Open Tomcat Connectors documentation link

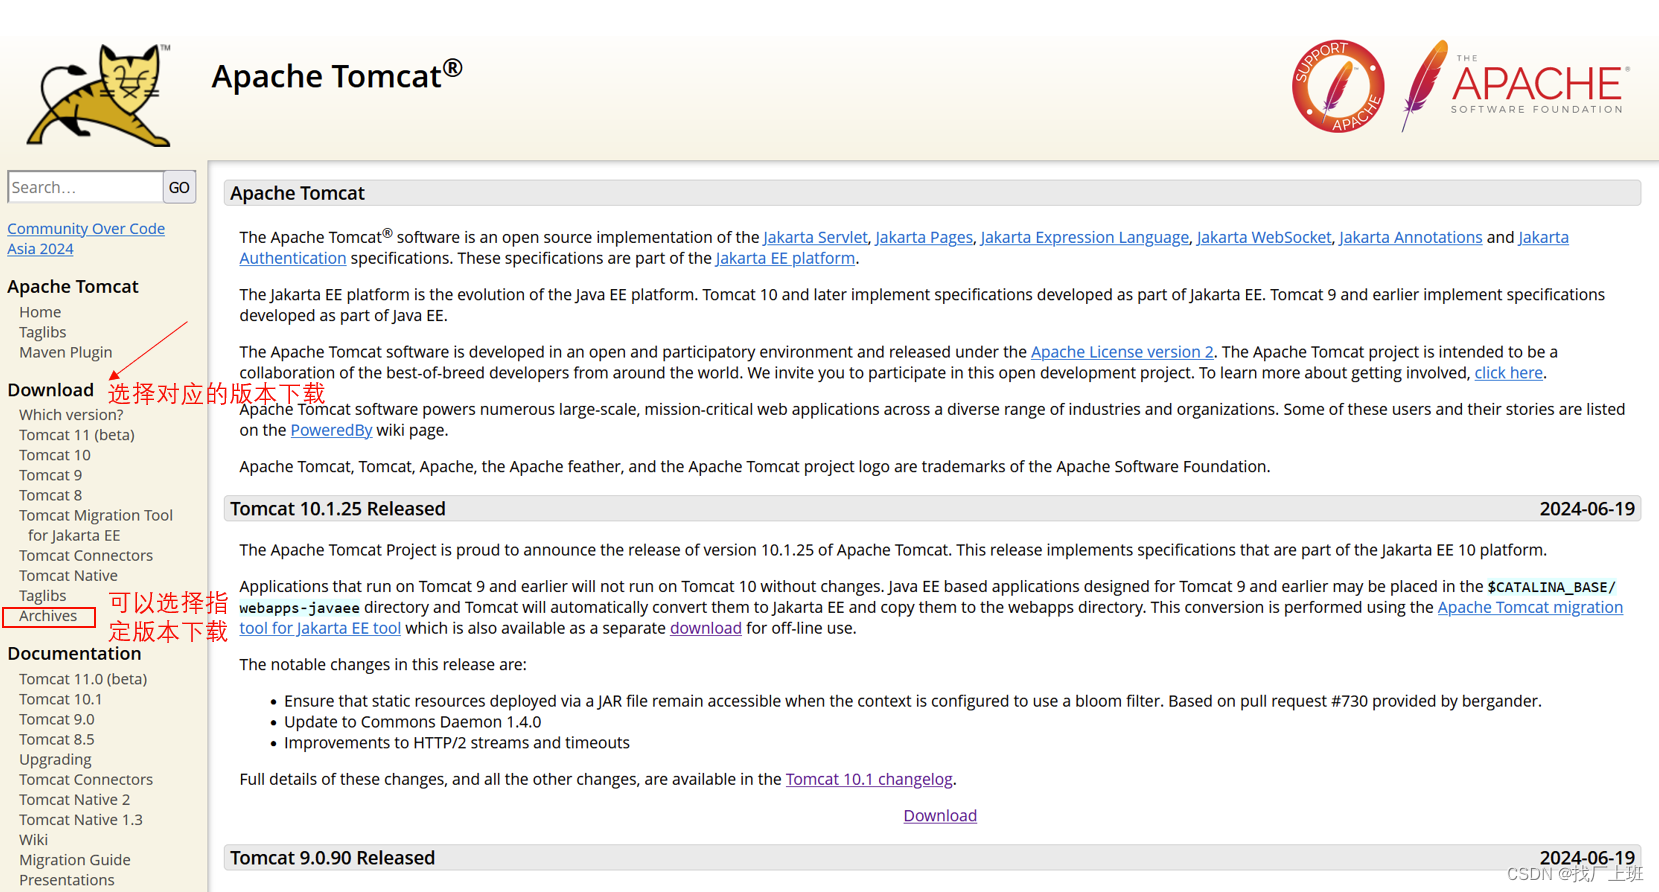[x=86, y=779]
